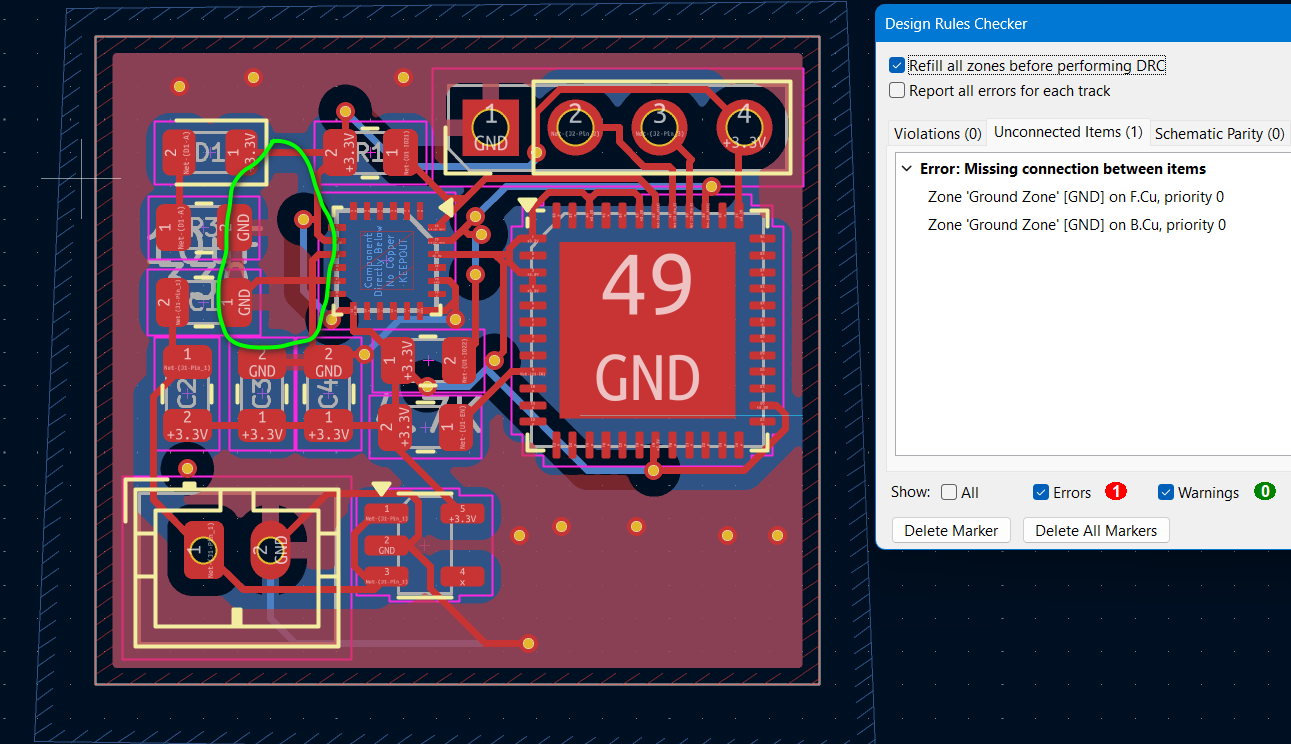Click the D1 diode footprint

coord(211,153)
